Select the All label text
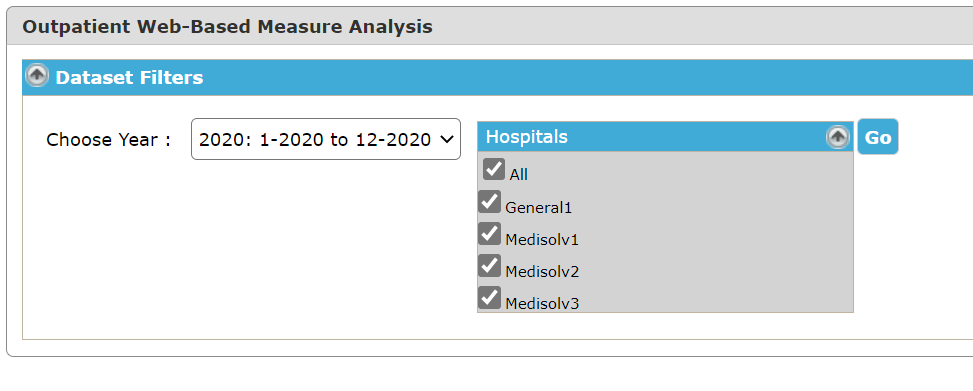 [x=519, y=175]
